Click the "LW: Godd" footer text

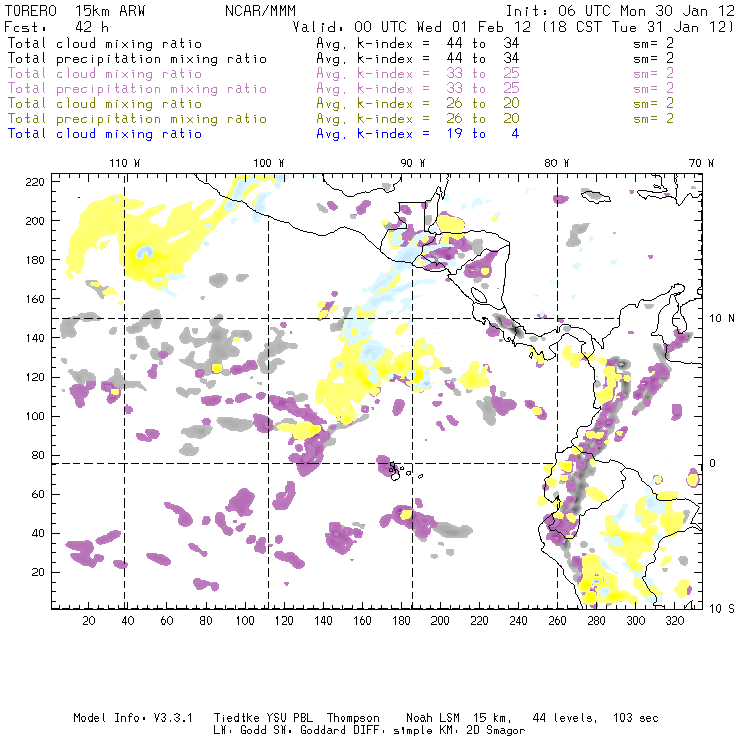pos(240,730)
